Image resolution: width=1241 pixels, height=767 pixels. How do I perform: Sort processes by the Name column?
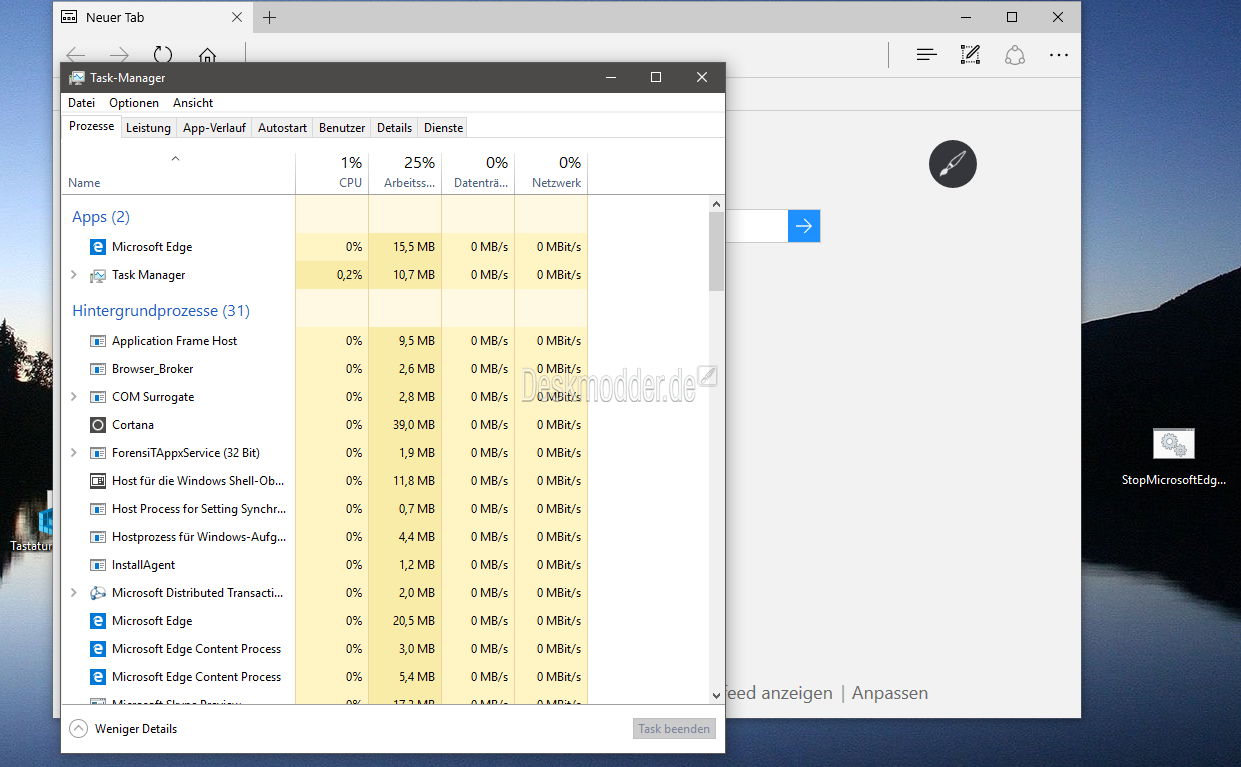click(178, 173)
